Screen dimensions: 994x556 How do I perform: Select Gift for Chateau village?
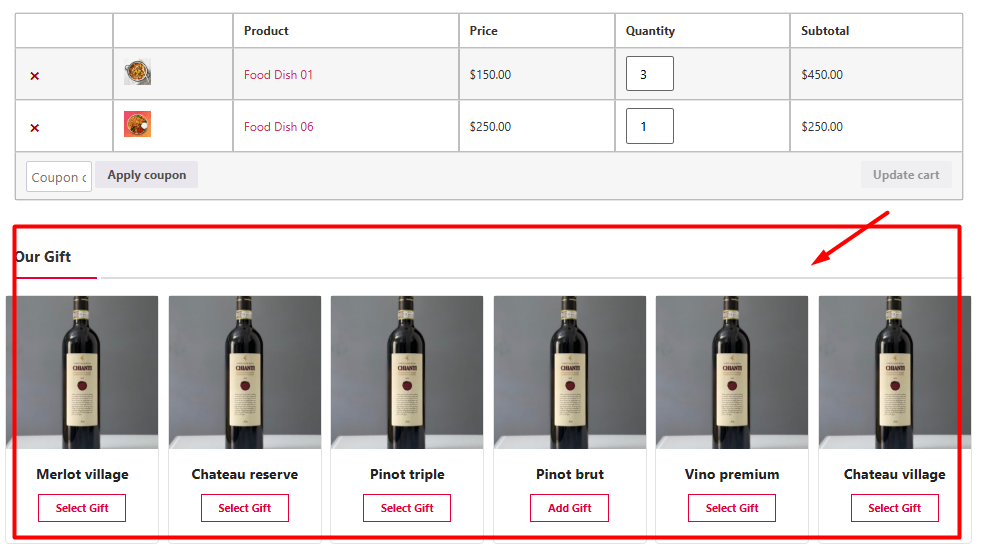pyautogui.click(x=894, y=508)
